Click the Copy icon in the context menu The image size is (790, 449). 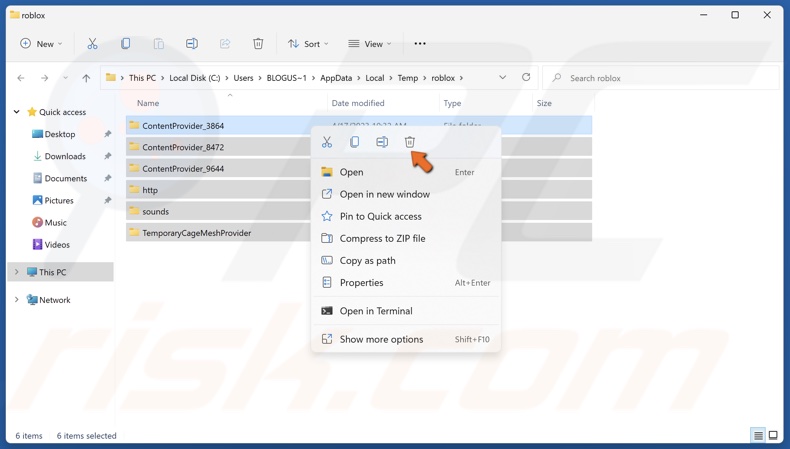pos(355,142)
